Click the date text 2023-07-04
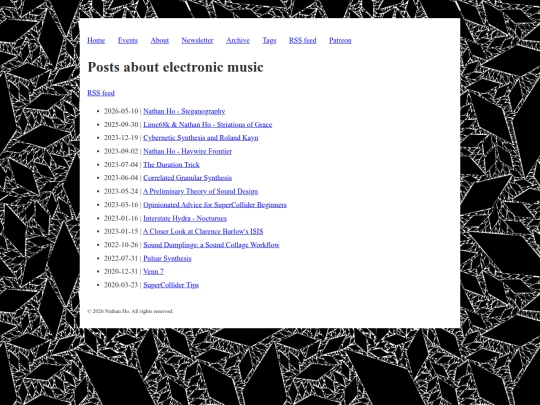This screenshot has height=405, width=540. coord(121,165)
